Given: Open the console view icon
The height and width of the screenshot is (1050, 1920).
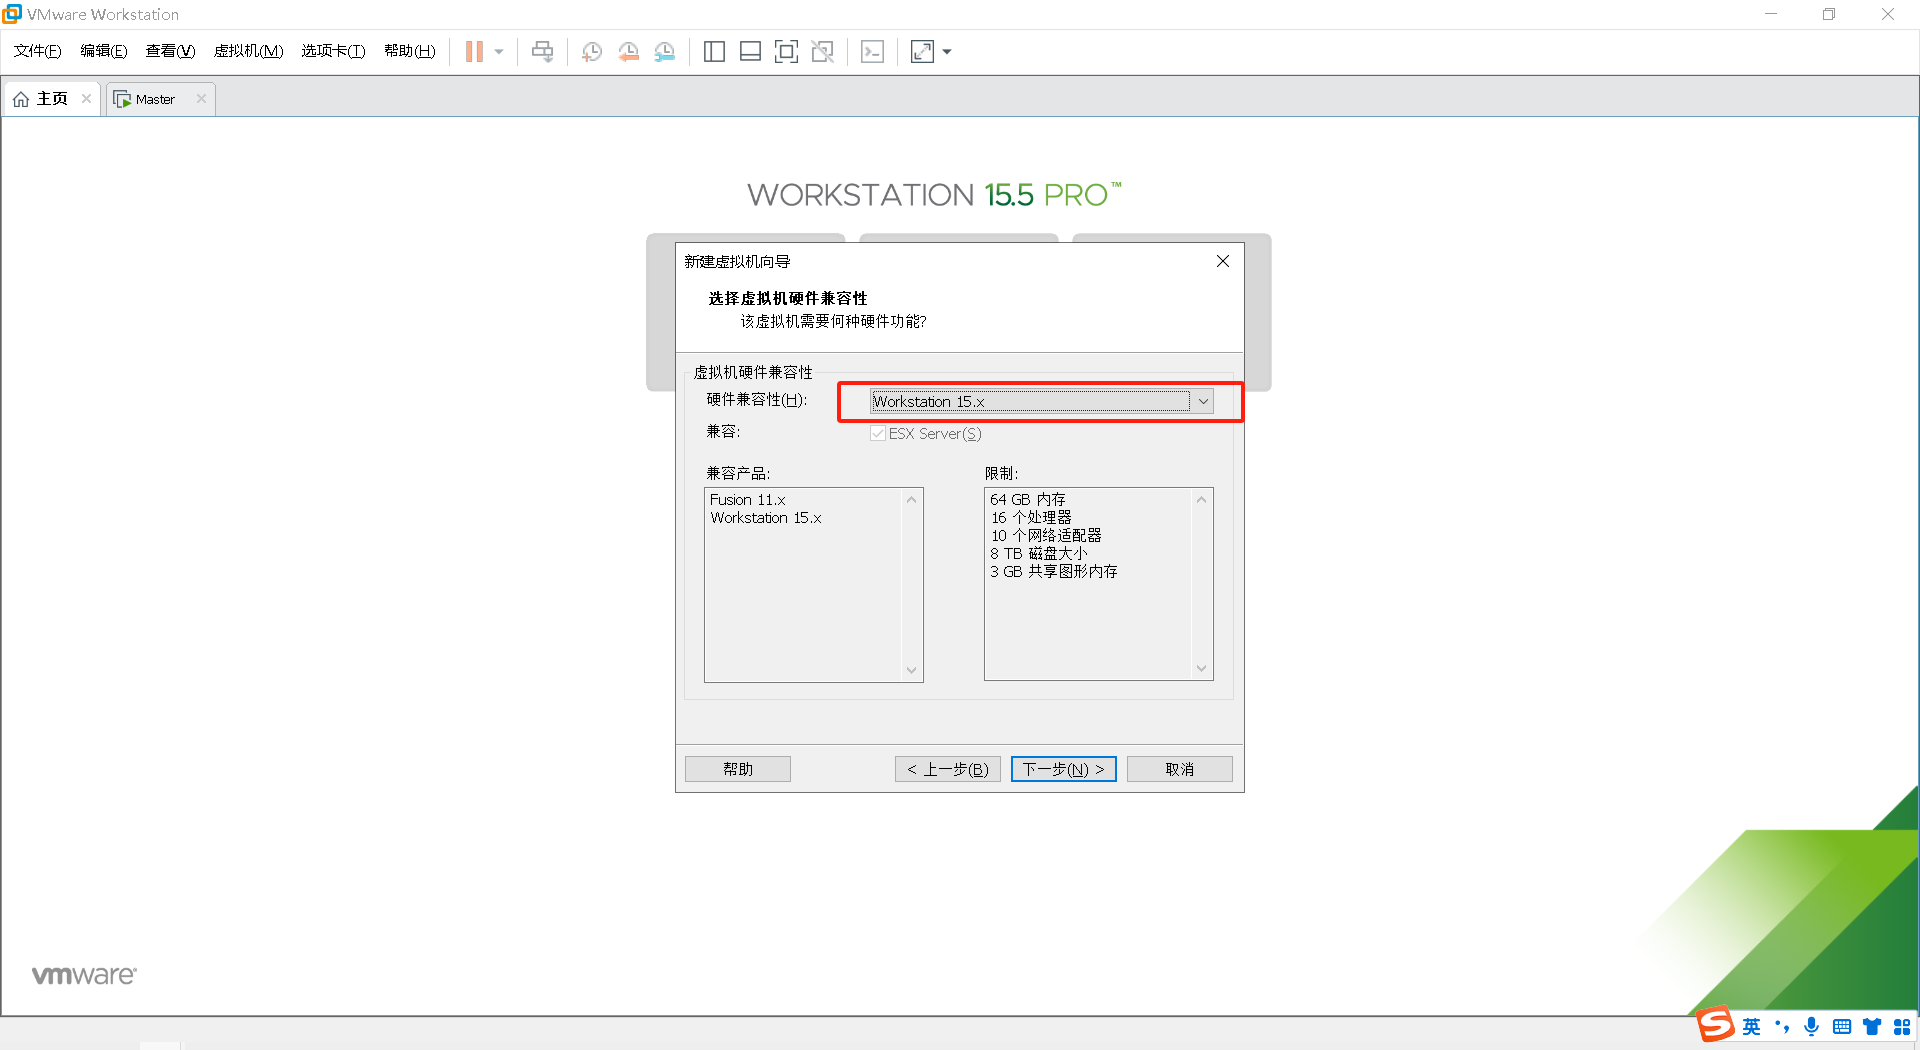Looking at the screenshot, I should coord(872,52).
